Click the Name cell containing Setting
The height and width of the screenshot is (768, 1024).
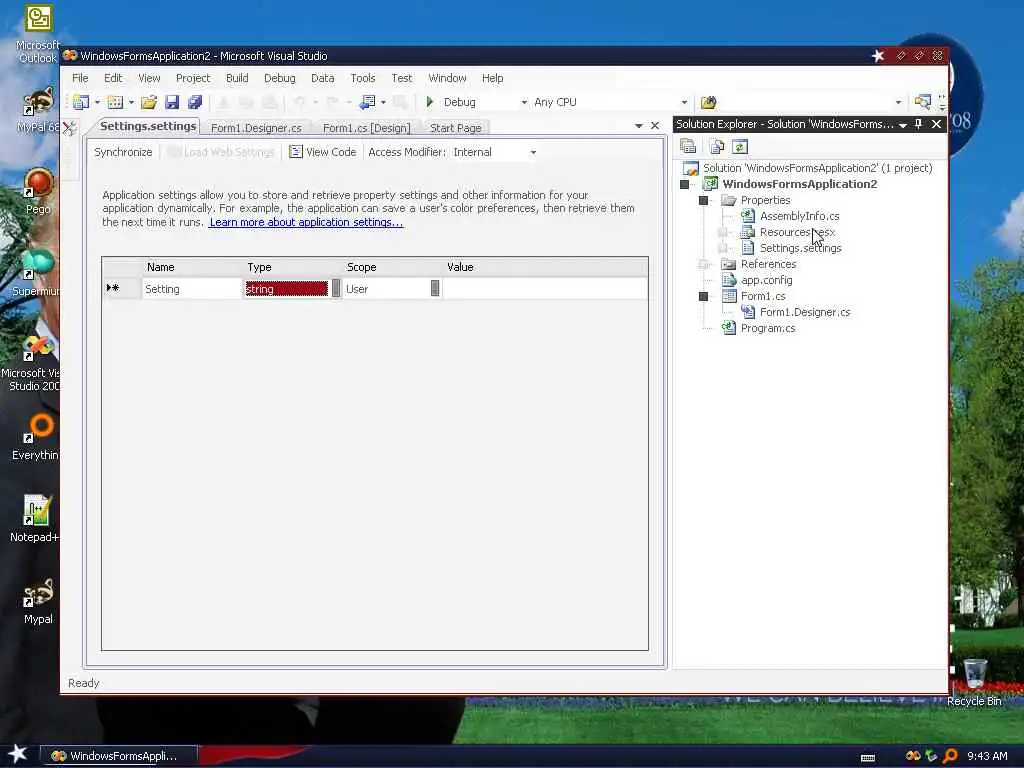pos(191,289)
